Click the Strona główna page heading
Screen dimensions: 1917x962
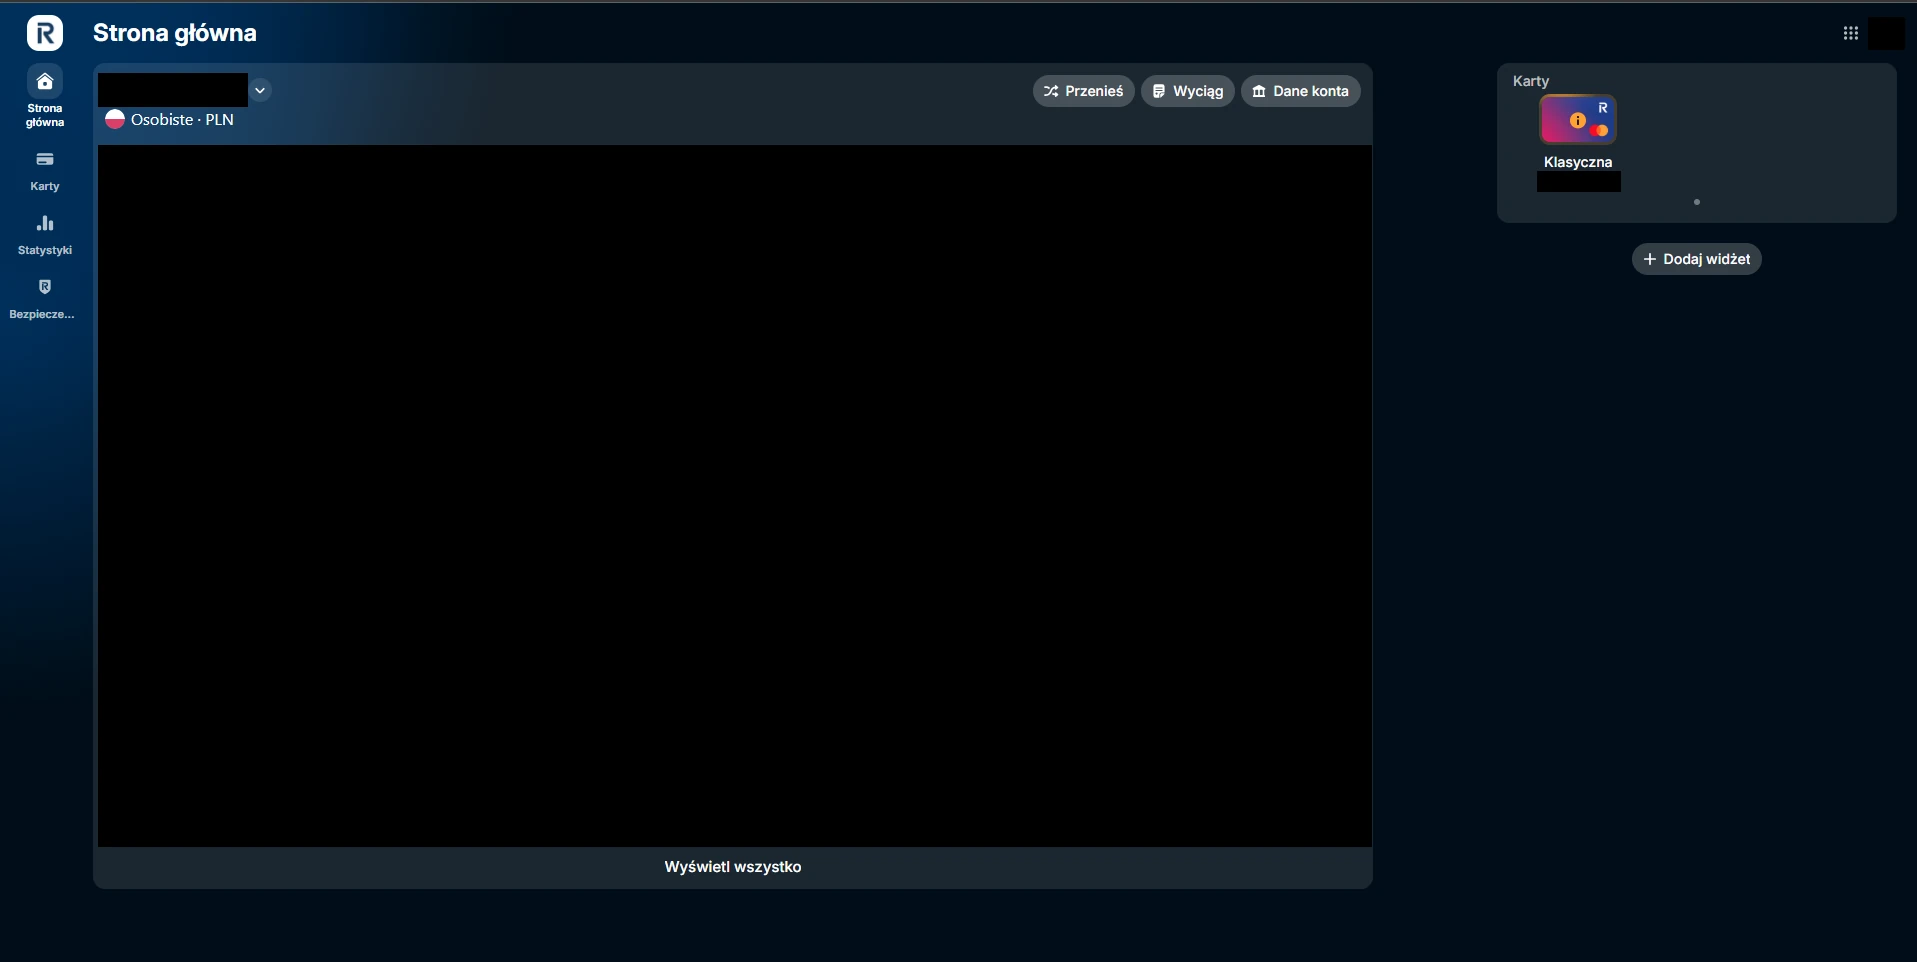tap(175, 33)
